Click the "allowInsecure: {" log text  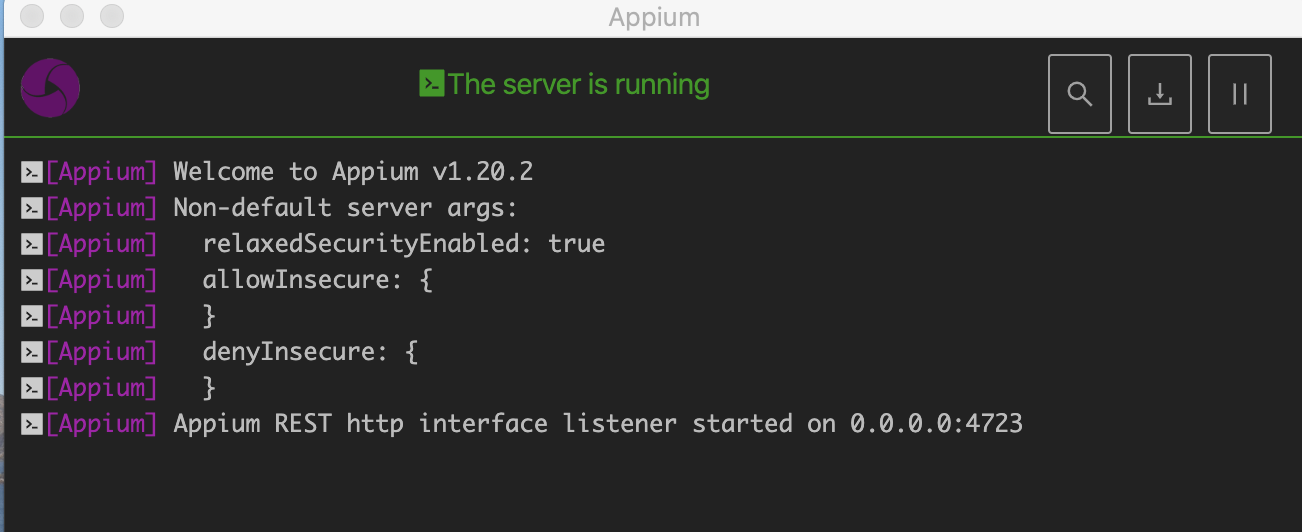[317, 280]
